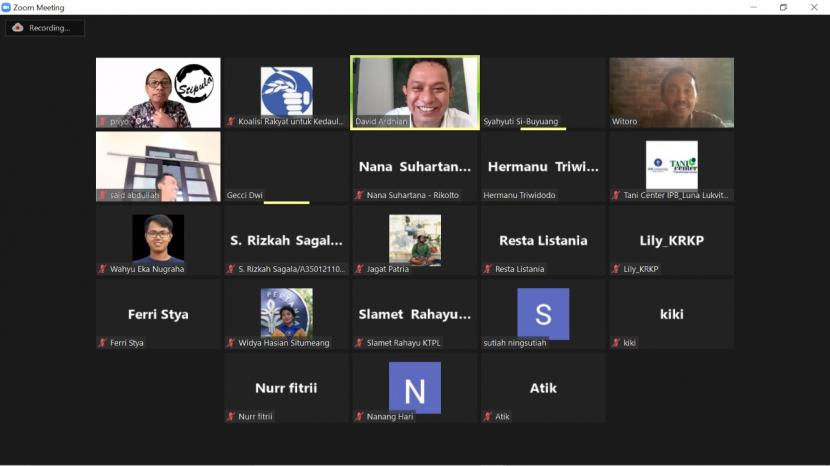Click muted mic icon next to Nanang Hari
Image resolution: width=830 pixels, height=466 pixels.
[359, 417]
